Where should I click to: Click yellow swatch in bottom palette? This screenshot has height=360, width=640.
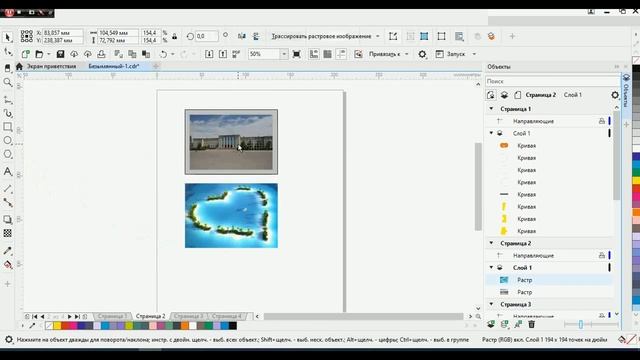point(57,326)
